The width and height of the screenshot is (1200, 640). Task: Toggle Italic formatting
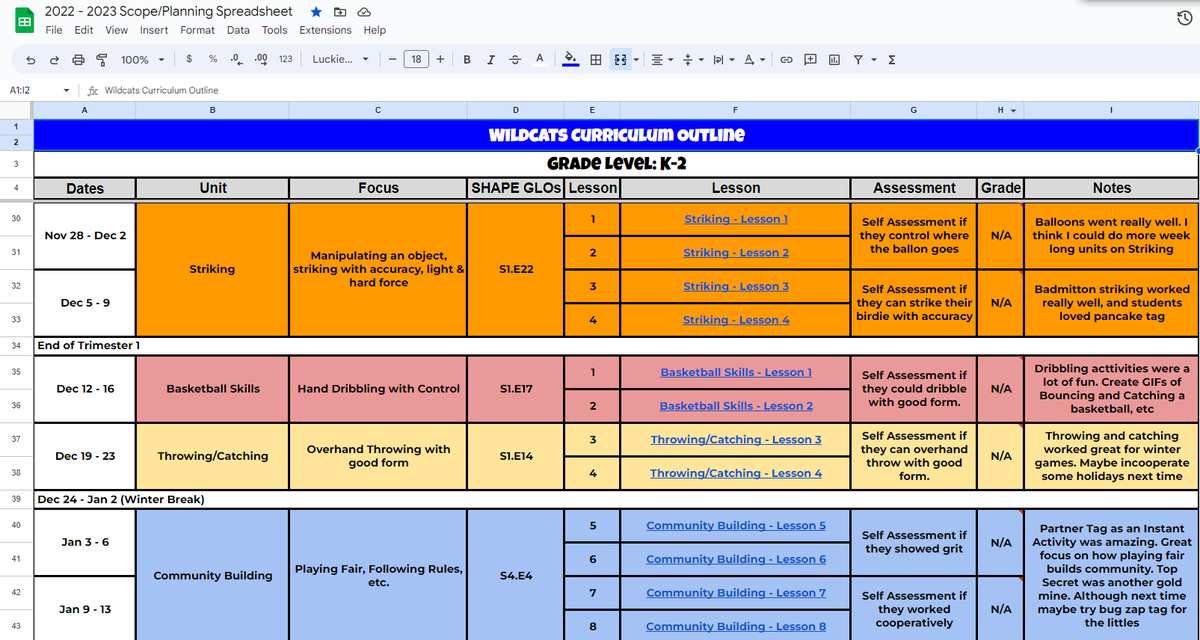(x=491, y=59)
